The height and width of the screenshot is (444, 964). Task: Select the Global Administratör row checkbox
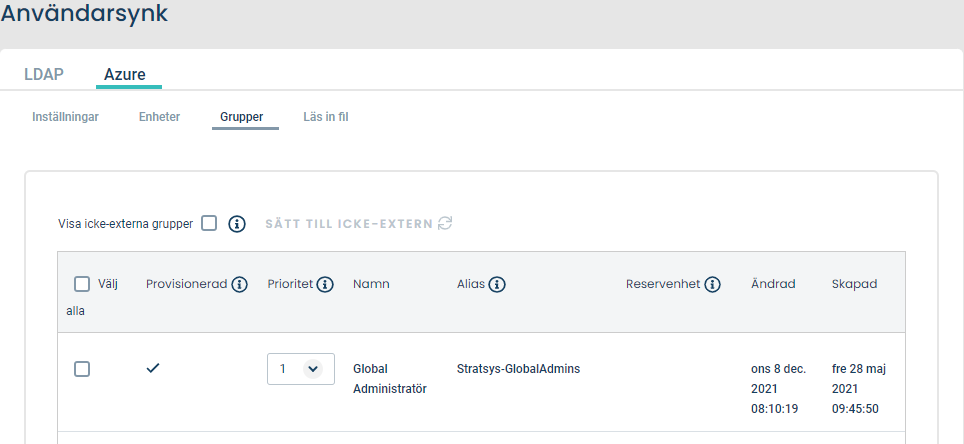click(x=82, y=369)
